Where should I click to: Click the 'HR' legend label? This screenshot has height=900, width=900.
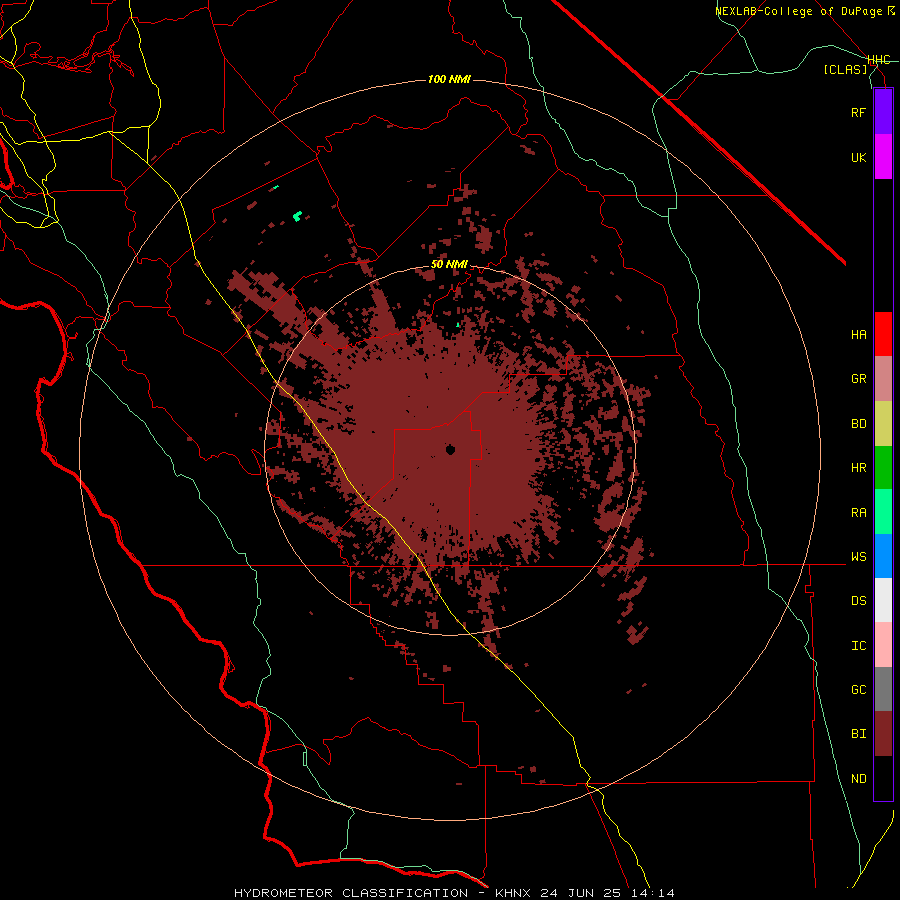[858, 468]
